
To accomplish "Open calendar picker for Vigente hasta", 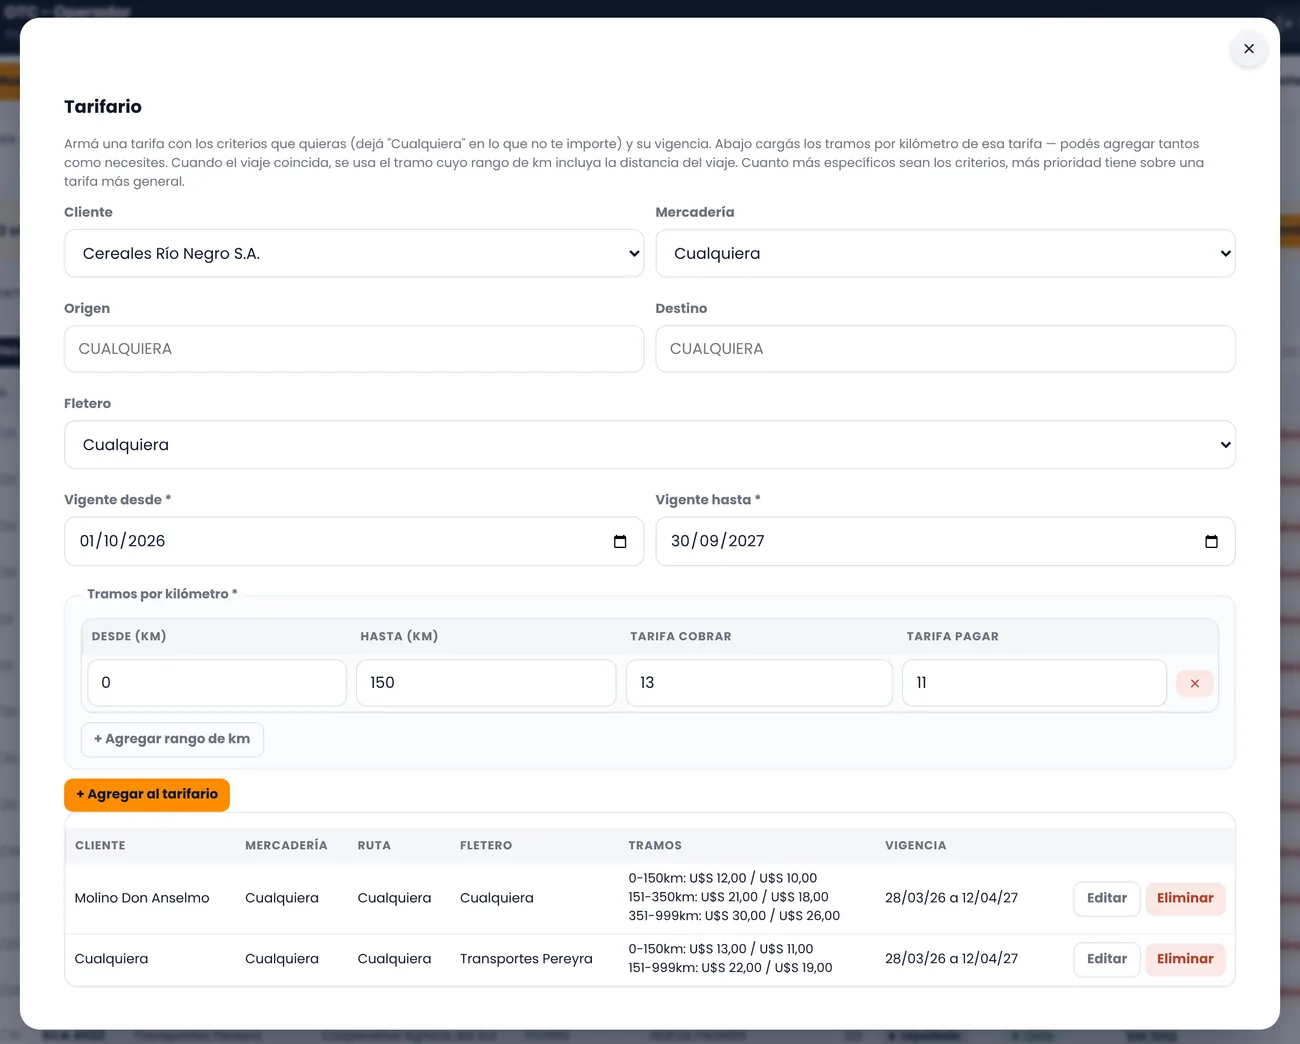I will [x=1211, y=541].
